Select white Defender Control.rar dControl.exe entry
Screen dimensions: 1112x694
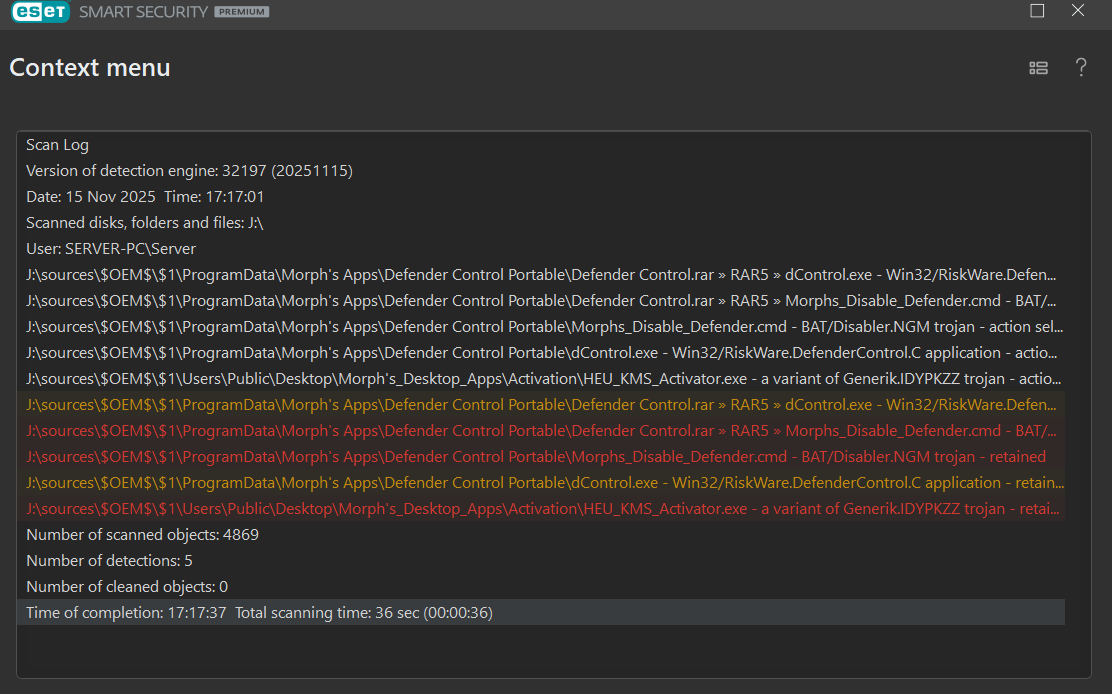[540, 275]
